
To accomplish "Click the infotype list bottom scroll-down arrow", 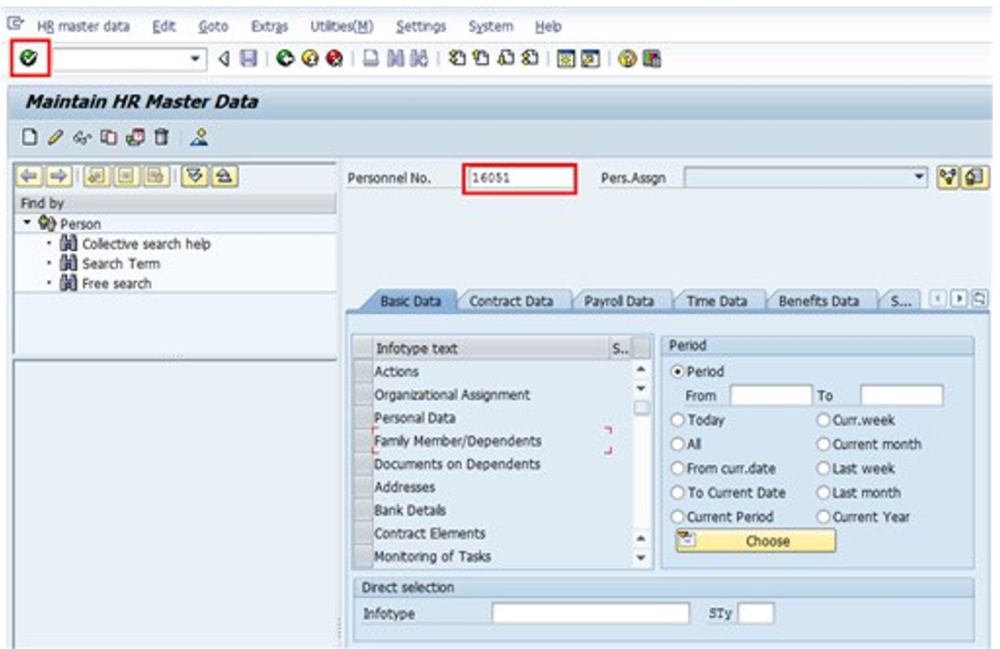I will point(641,558).
